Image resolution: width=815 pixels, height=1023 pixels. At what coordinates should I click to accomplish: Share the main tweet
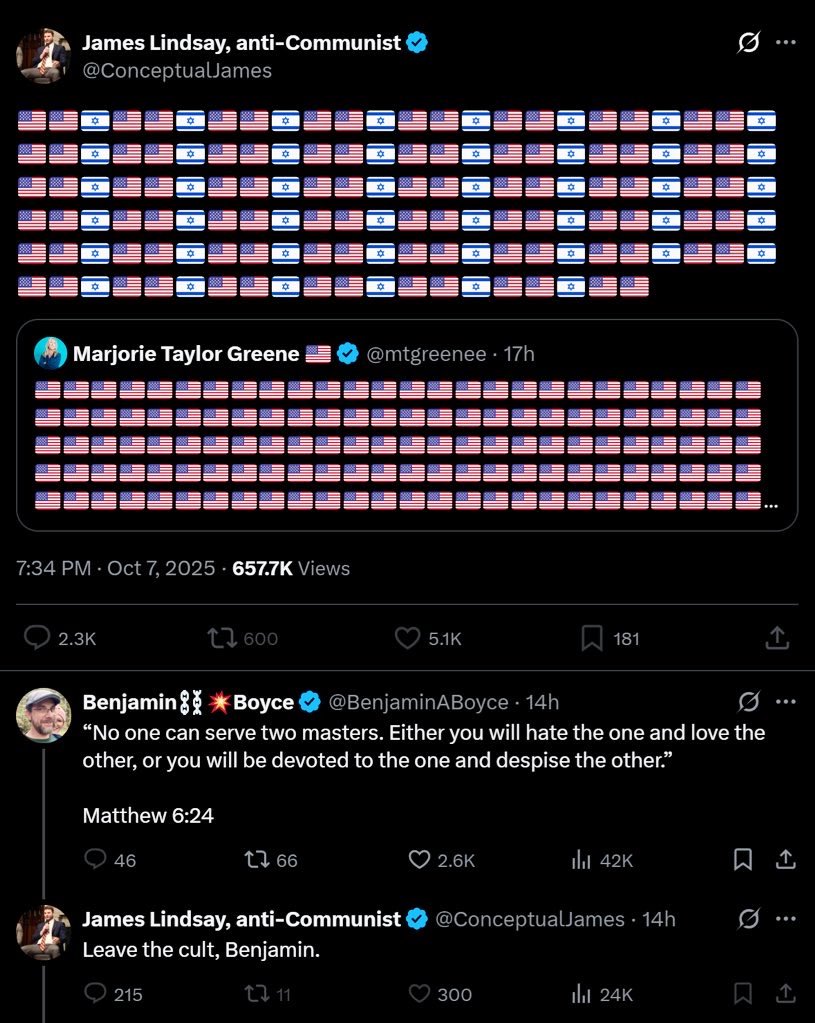tap(777, 638)
